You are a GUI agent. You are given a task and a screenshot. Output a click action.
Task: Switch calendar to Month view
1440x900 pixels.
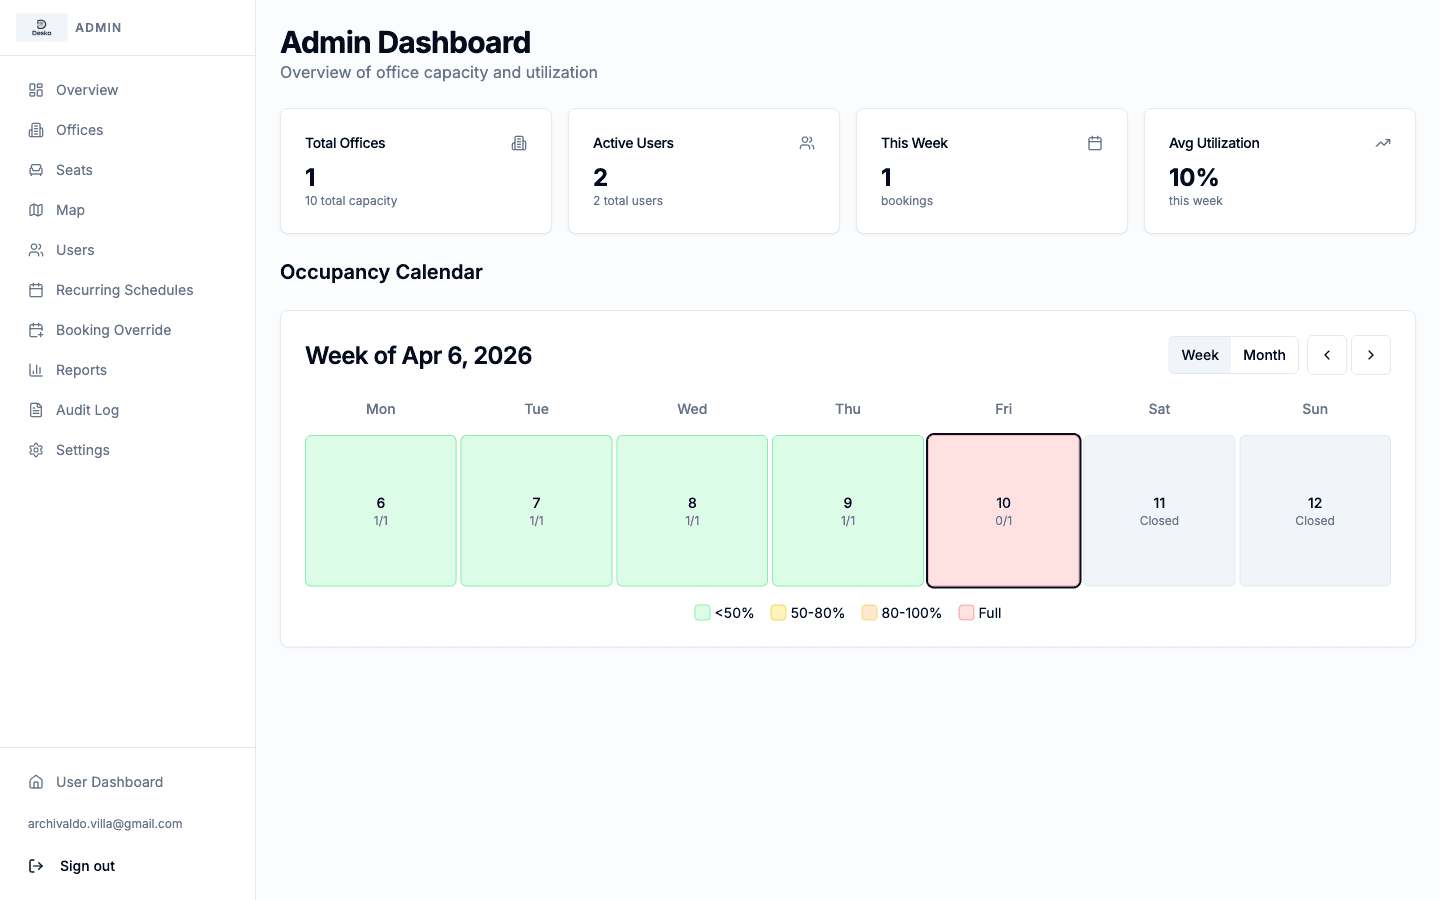[x=1264, y=355]
